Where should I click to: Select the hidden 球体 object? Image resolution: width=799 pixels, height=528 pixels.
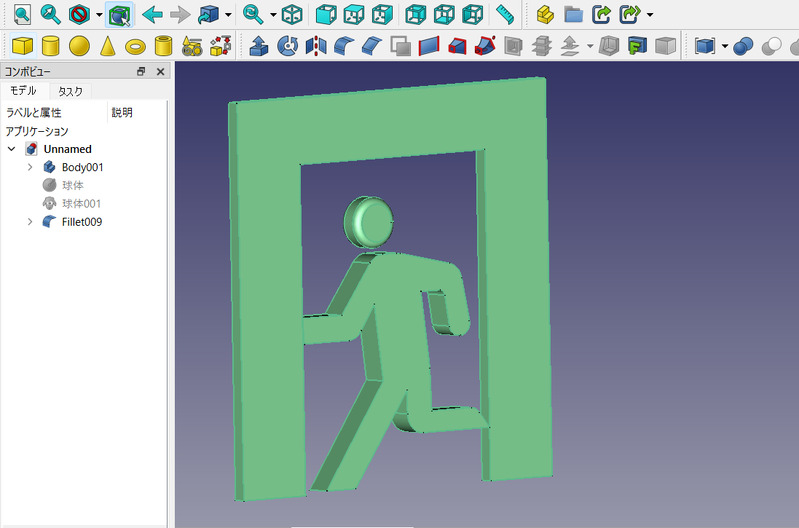click(73, 185)
